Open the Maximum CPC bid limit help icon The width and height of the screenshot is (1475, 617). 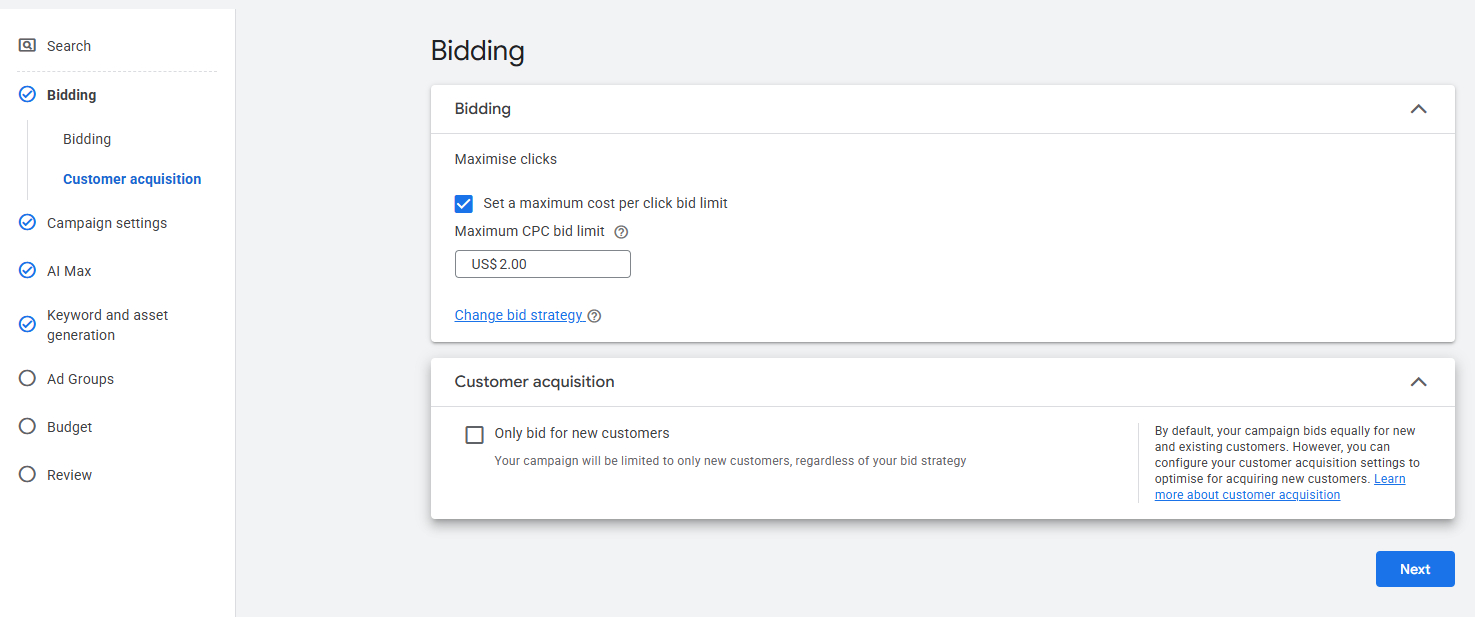tap(621, 232)
